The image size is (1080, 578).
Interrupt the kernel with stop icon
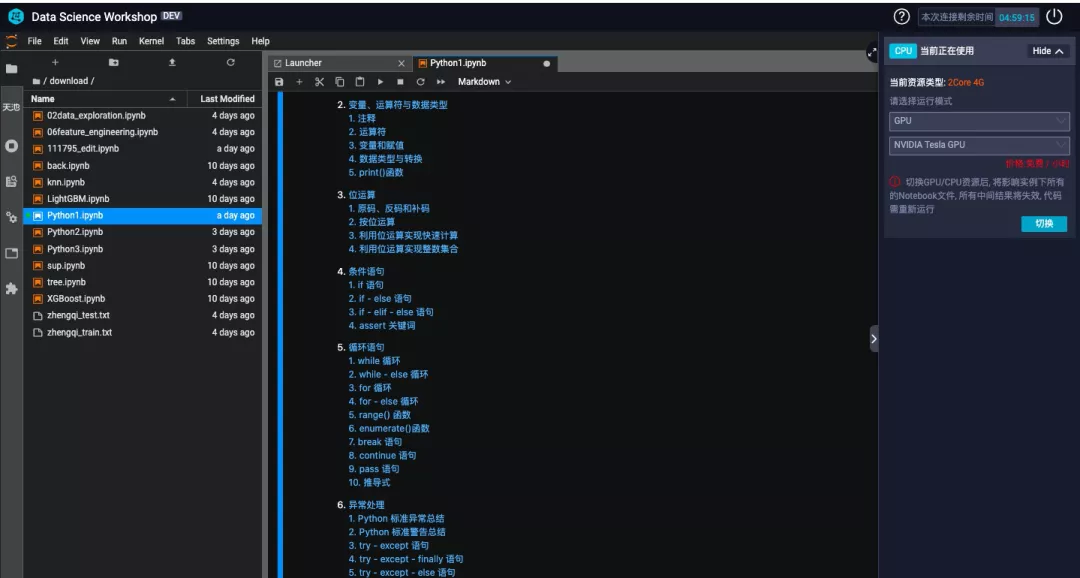[x=400, y=81]
